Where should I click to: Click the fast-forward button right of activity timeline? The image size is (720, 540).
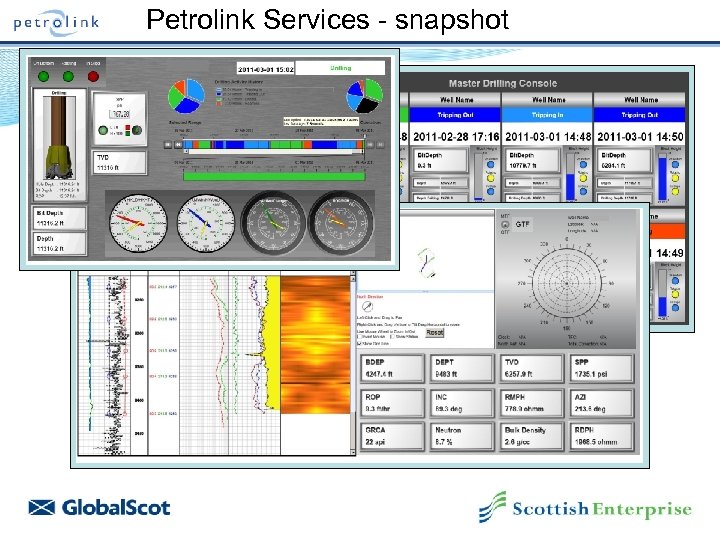coord(371,145)
